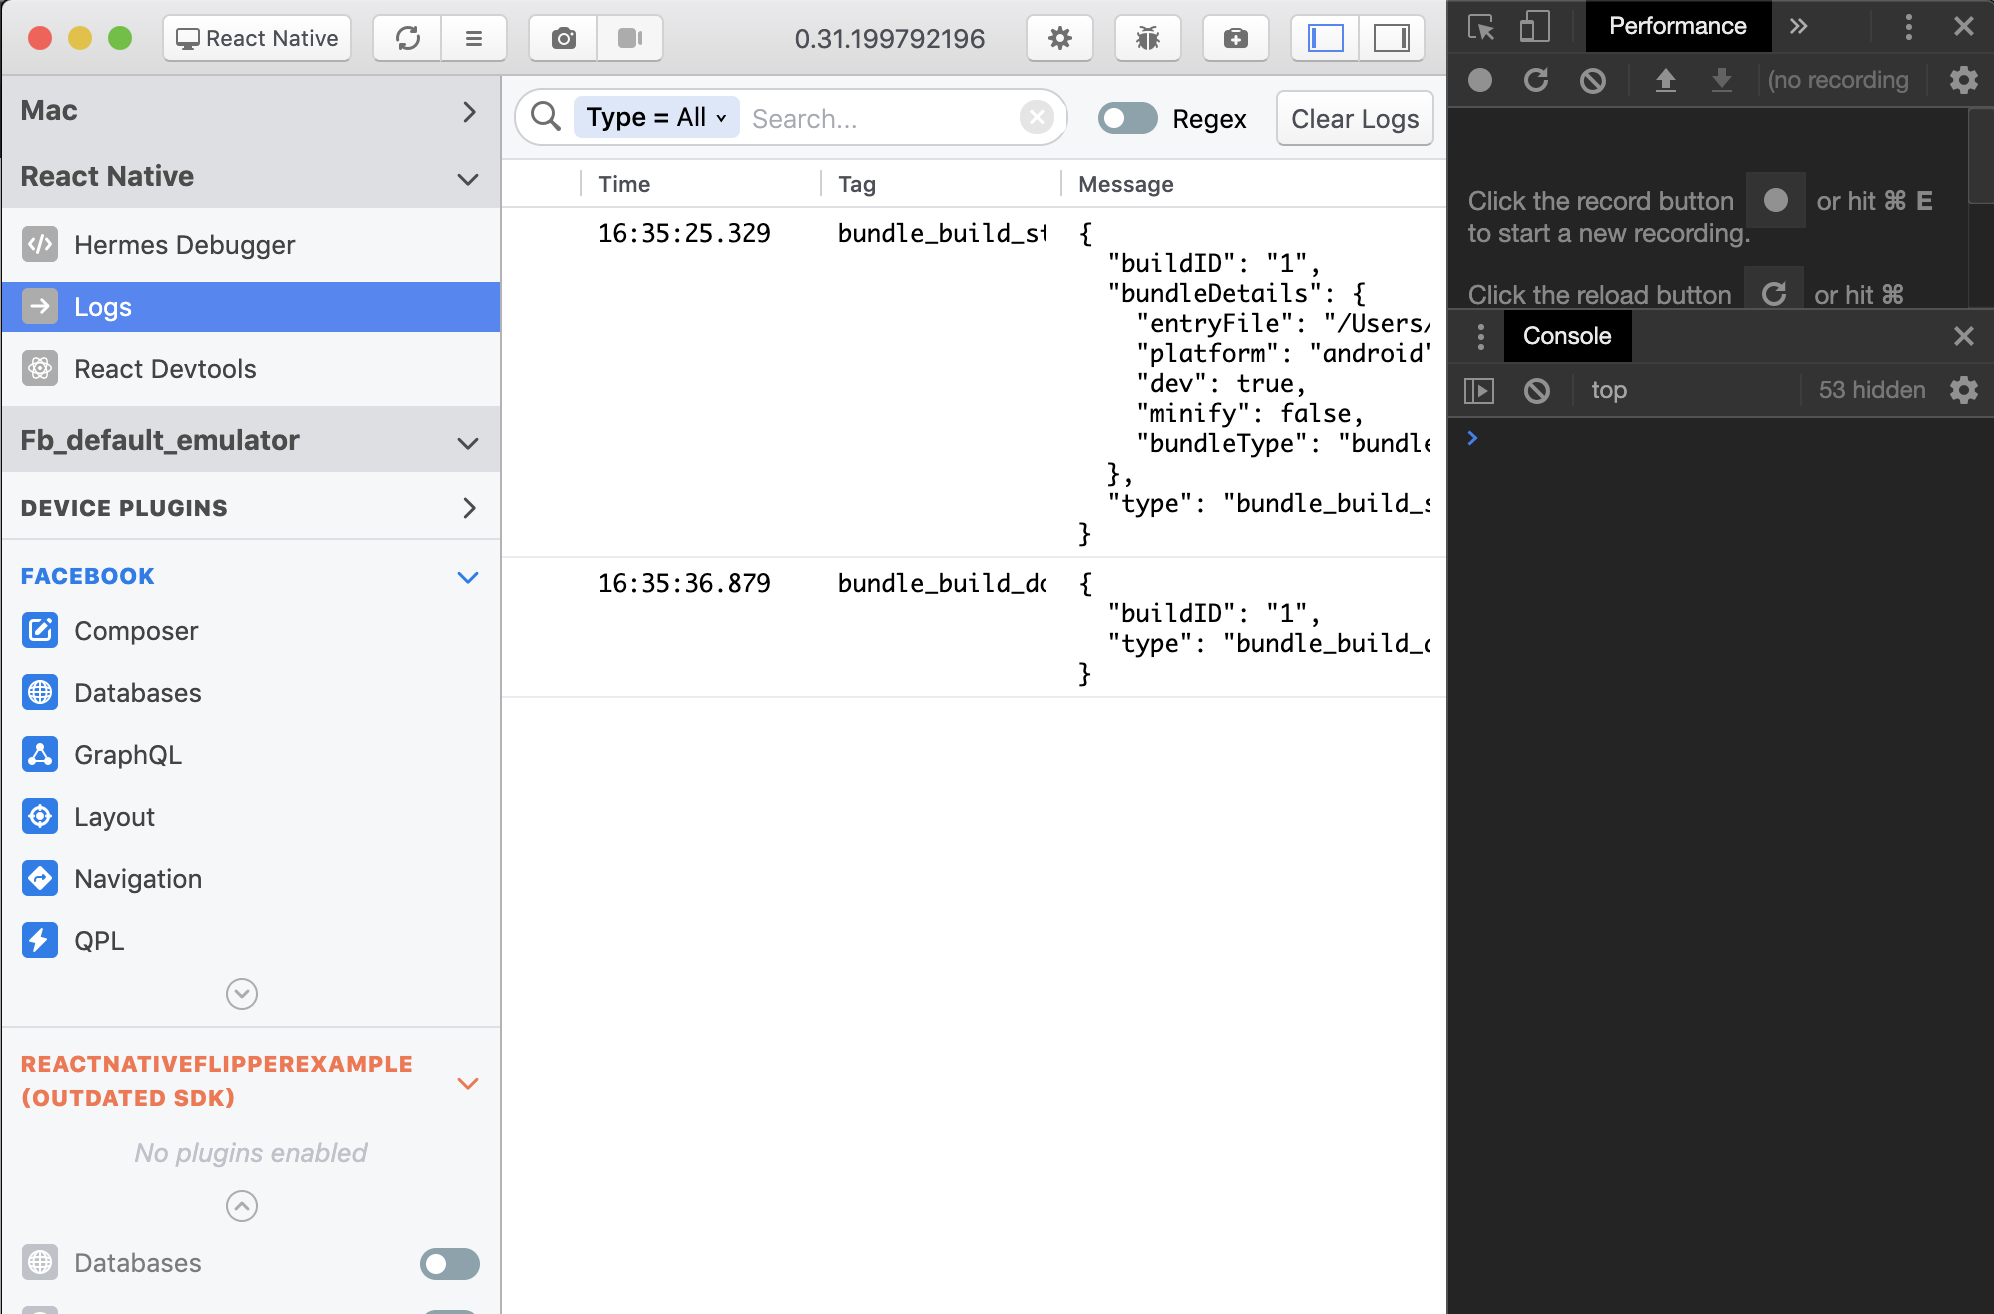Expand the Mac device section

click(x=469, y=111)
